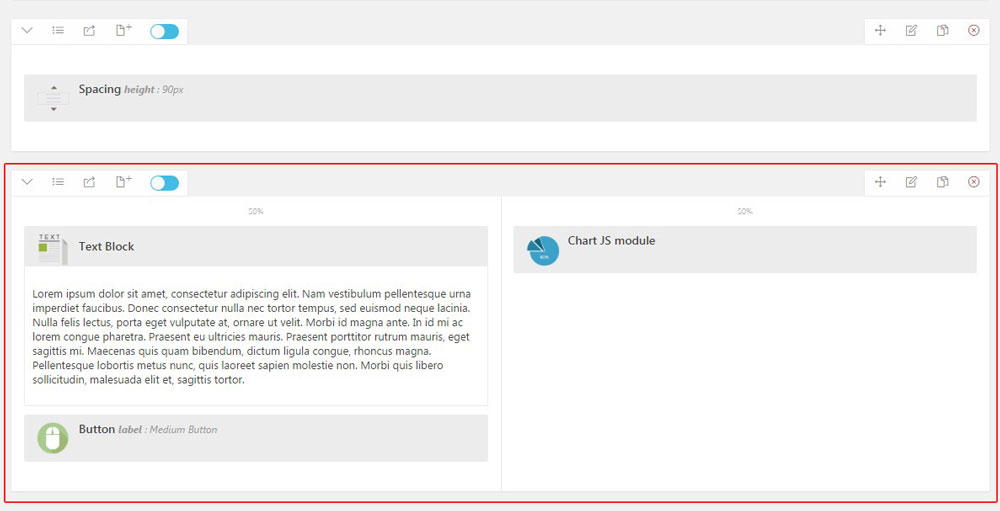The image size is (1000, 511).
Task: Click the export icon in the two-column row
Action: (89, 182)
